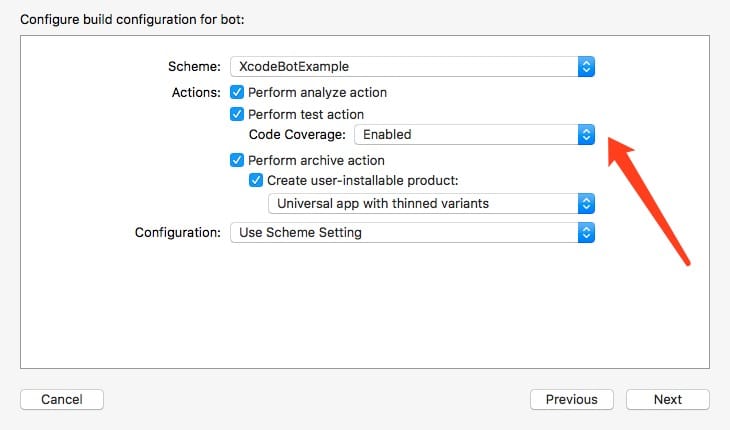This screenshot has height=430, width=730.
Task: Click the 'Code Coverage:' label
Action: point(297,134)
